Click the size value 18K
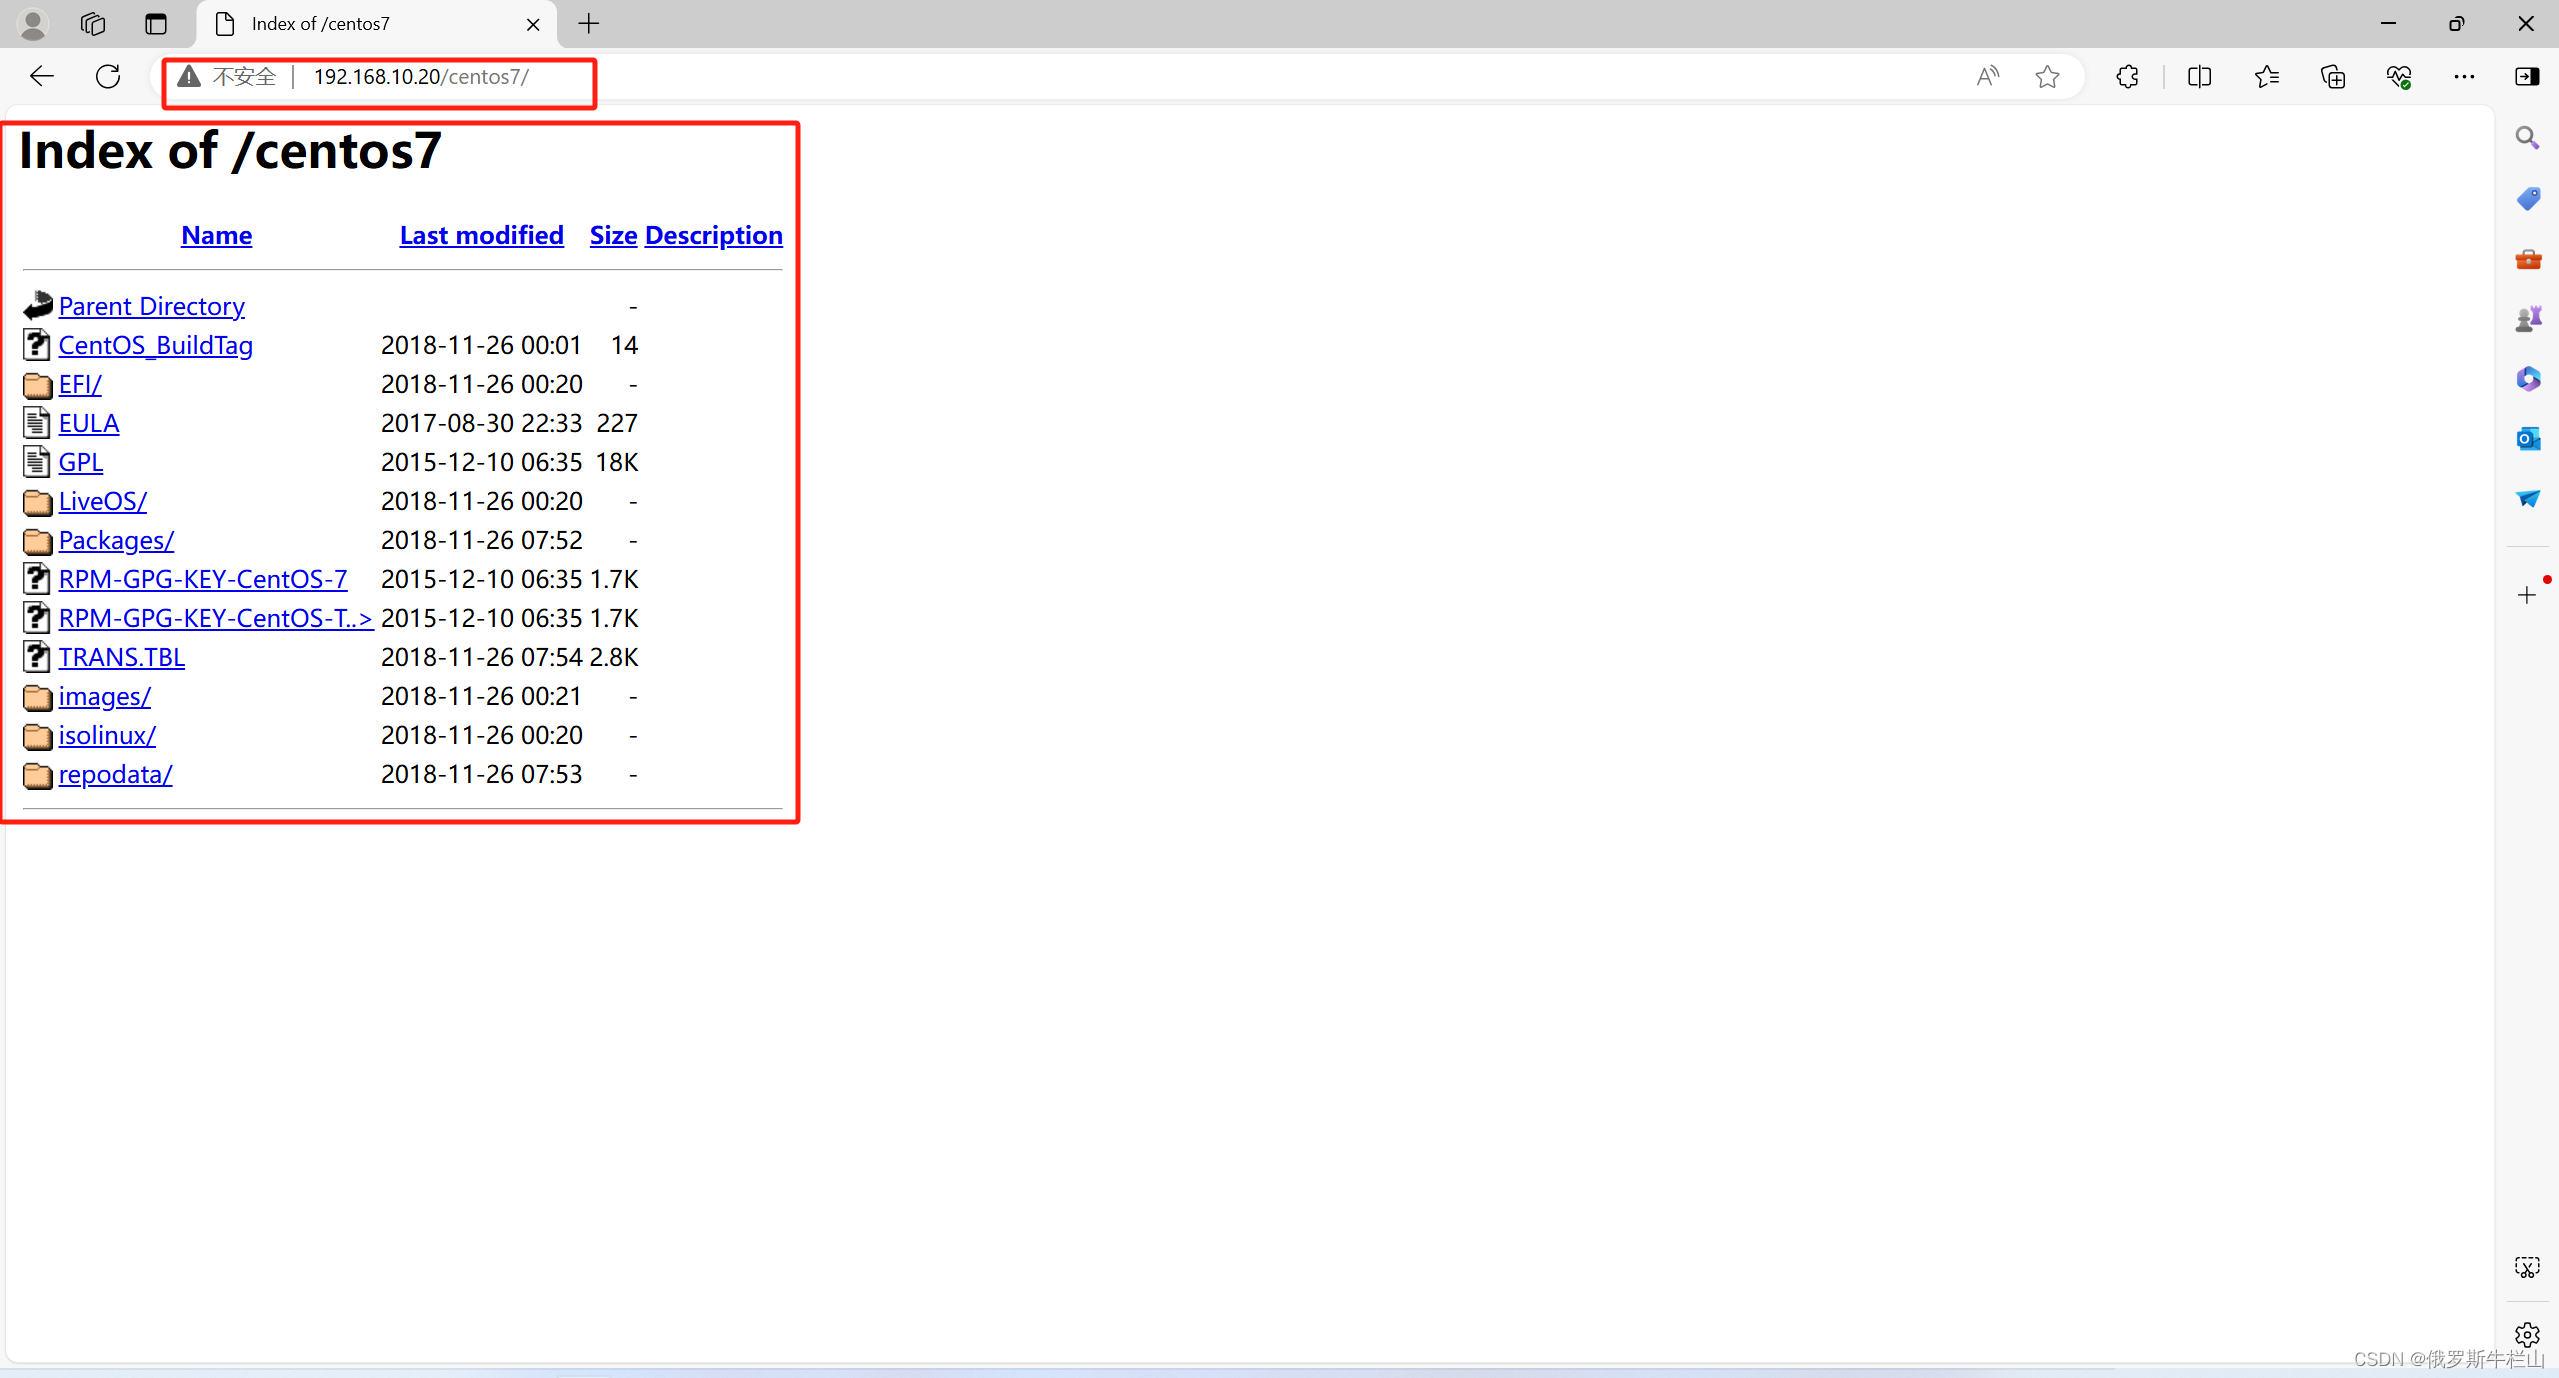 point(617,462)
